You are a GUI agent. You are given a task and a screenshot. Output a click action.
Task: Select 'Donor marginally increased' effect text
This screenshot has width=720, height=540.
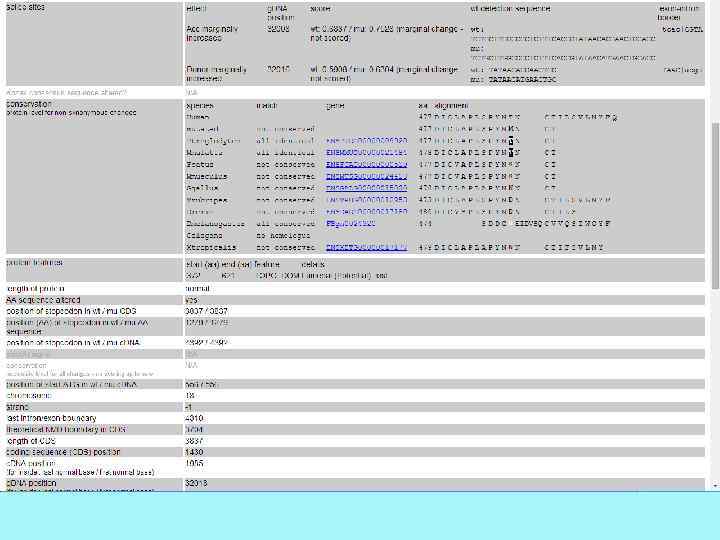click(x=216, y=74)
